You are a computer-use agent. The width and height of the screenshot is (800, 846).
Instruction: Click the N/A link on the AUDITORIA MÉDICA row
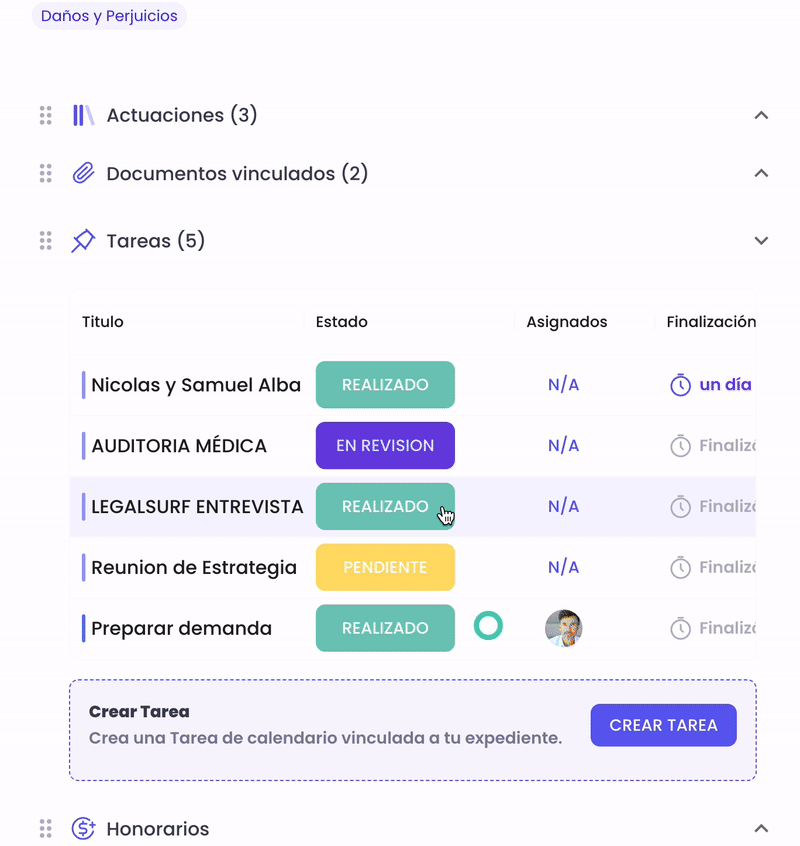tap(563, 445)
